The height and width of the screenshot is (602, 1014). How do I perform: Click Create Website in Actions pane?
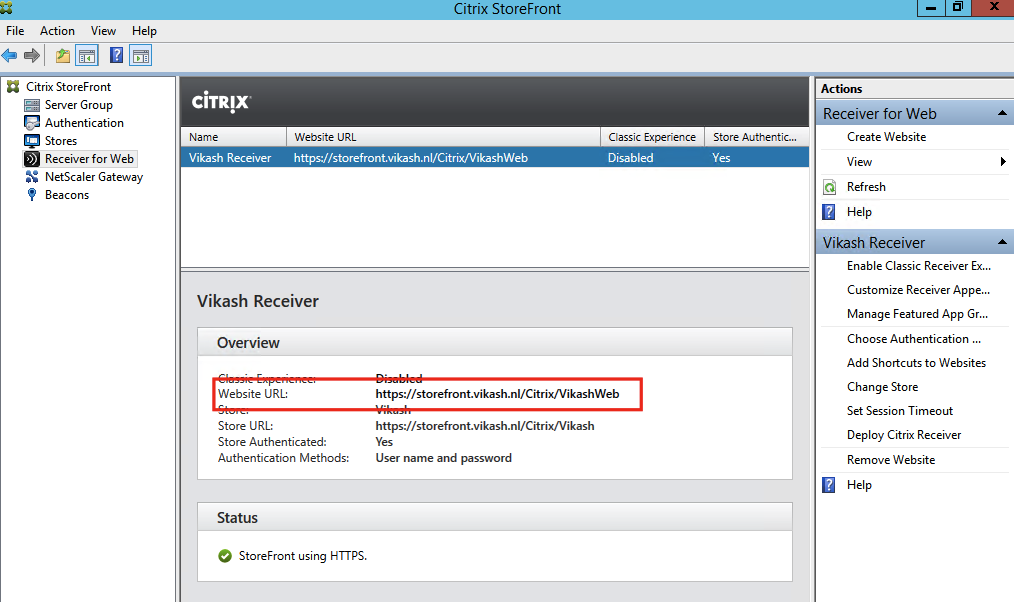886,137
